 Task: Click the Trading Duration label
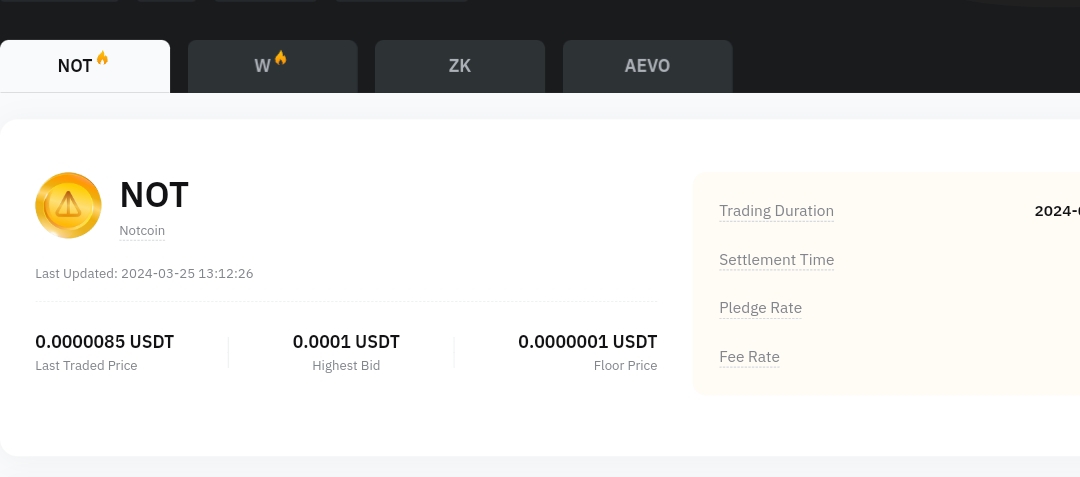tap(776, 211)
